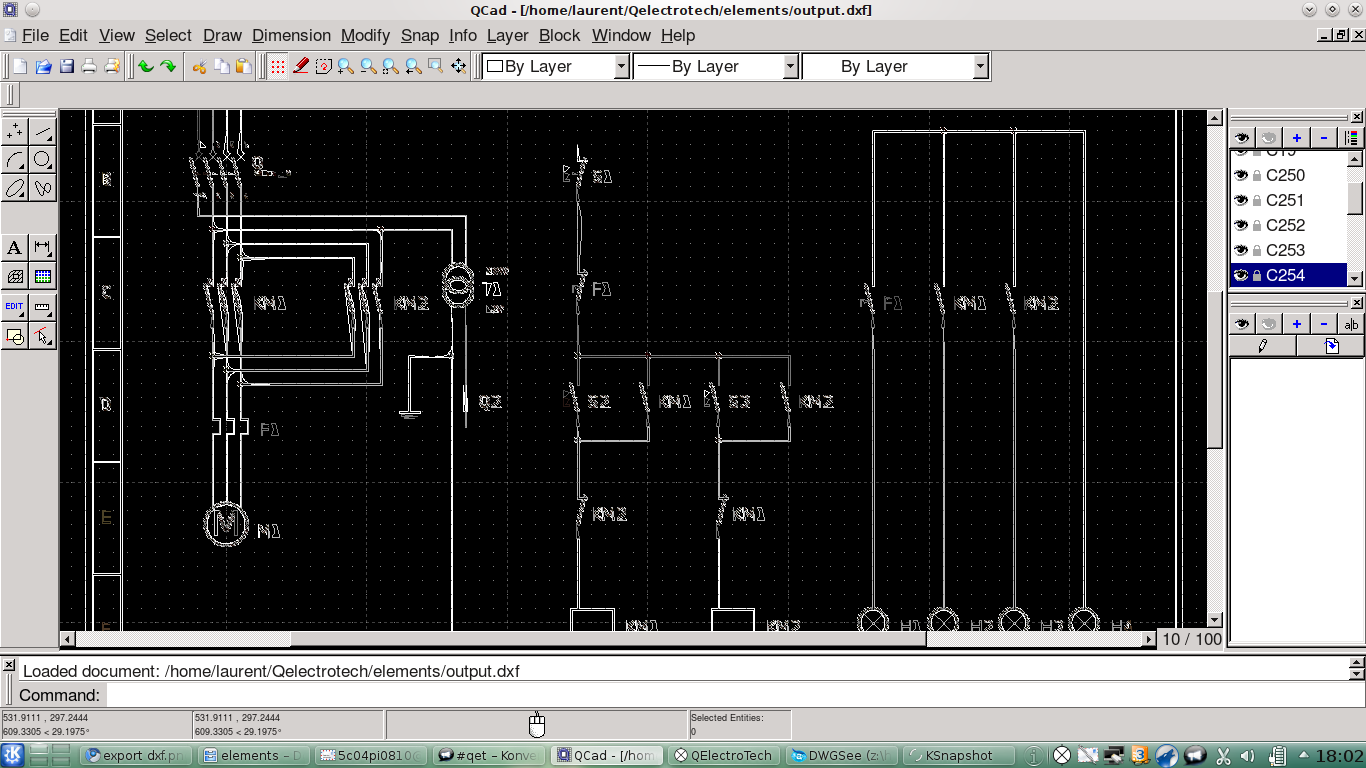Image resolution: width=1366 pixels, height=768 pixels.
Task: Save drawing with the floppy disk icon
Action: (x=66, y=66)
